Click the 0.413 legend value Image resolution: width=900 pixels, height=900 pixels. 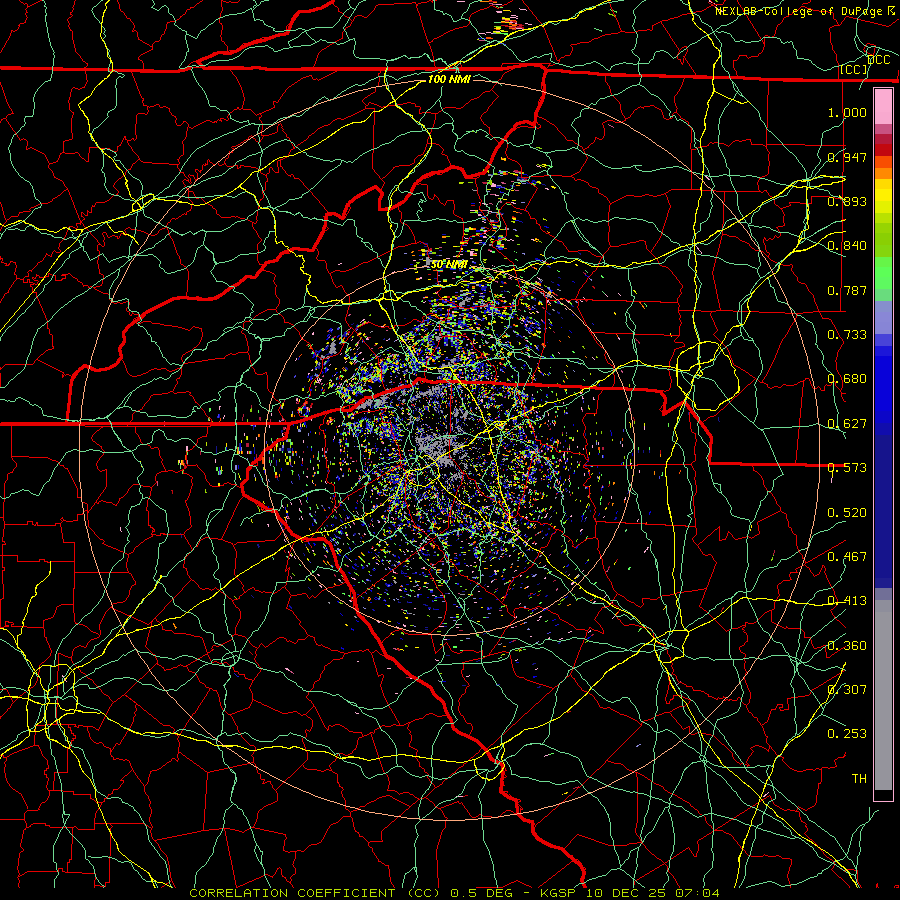(x=847, y=601)
